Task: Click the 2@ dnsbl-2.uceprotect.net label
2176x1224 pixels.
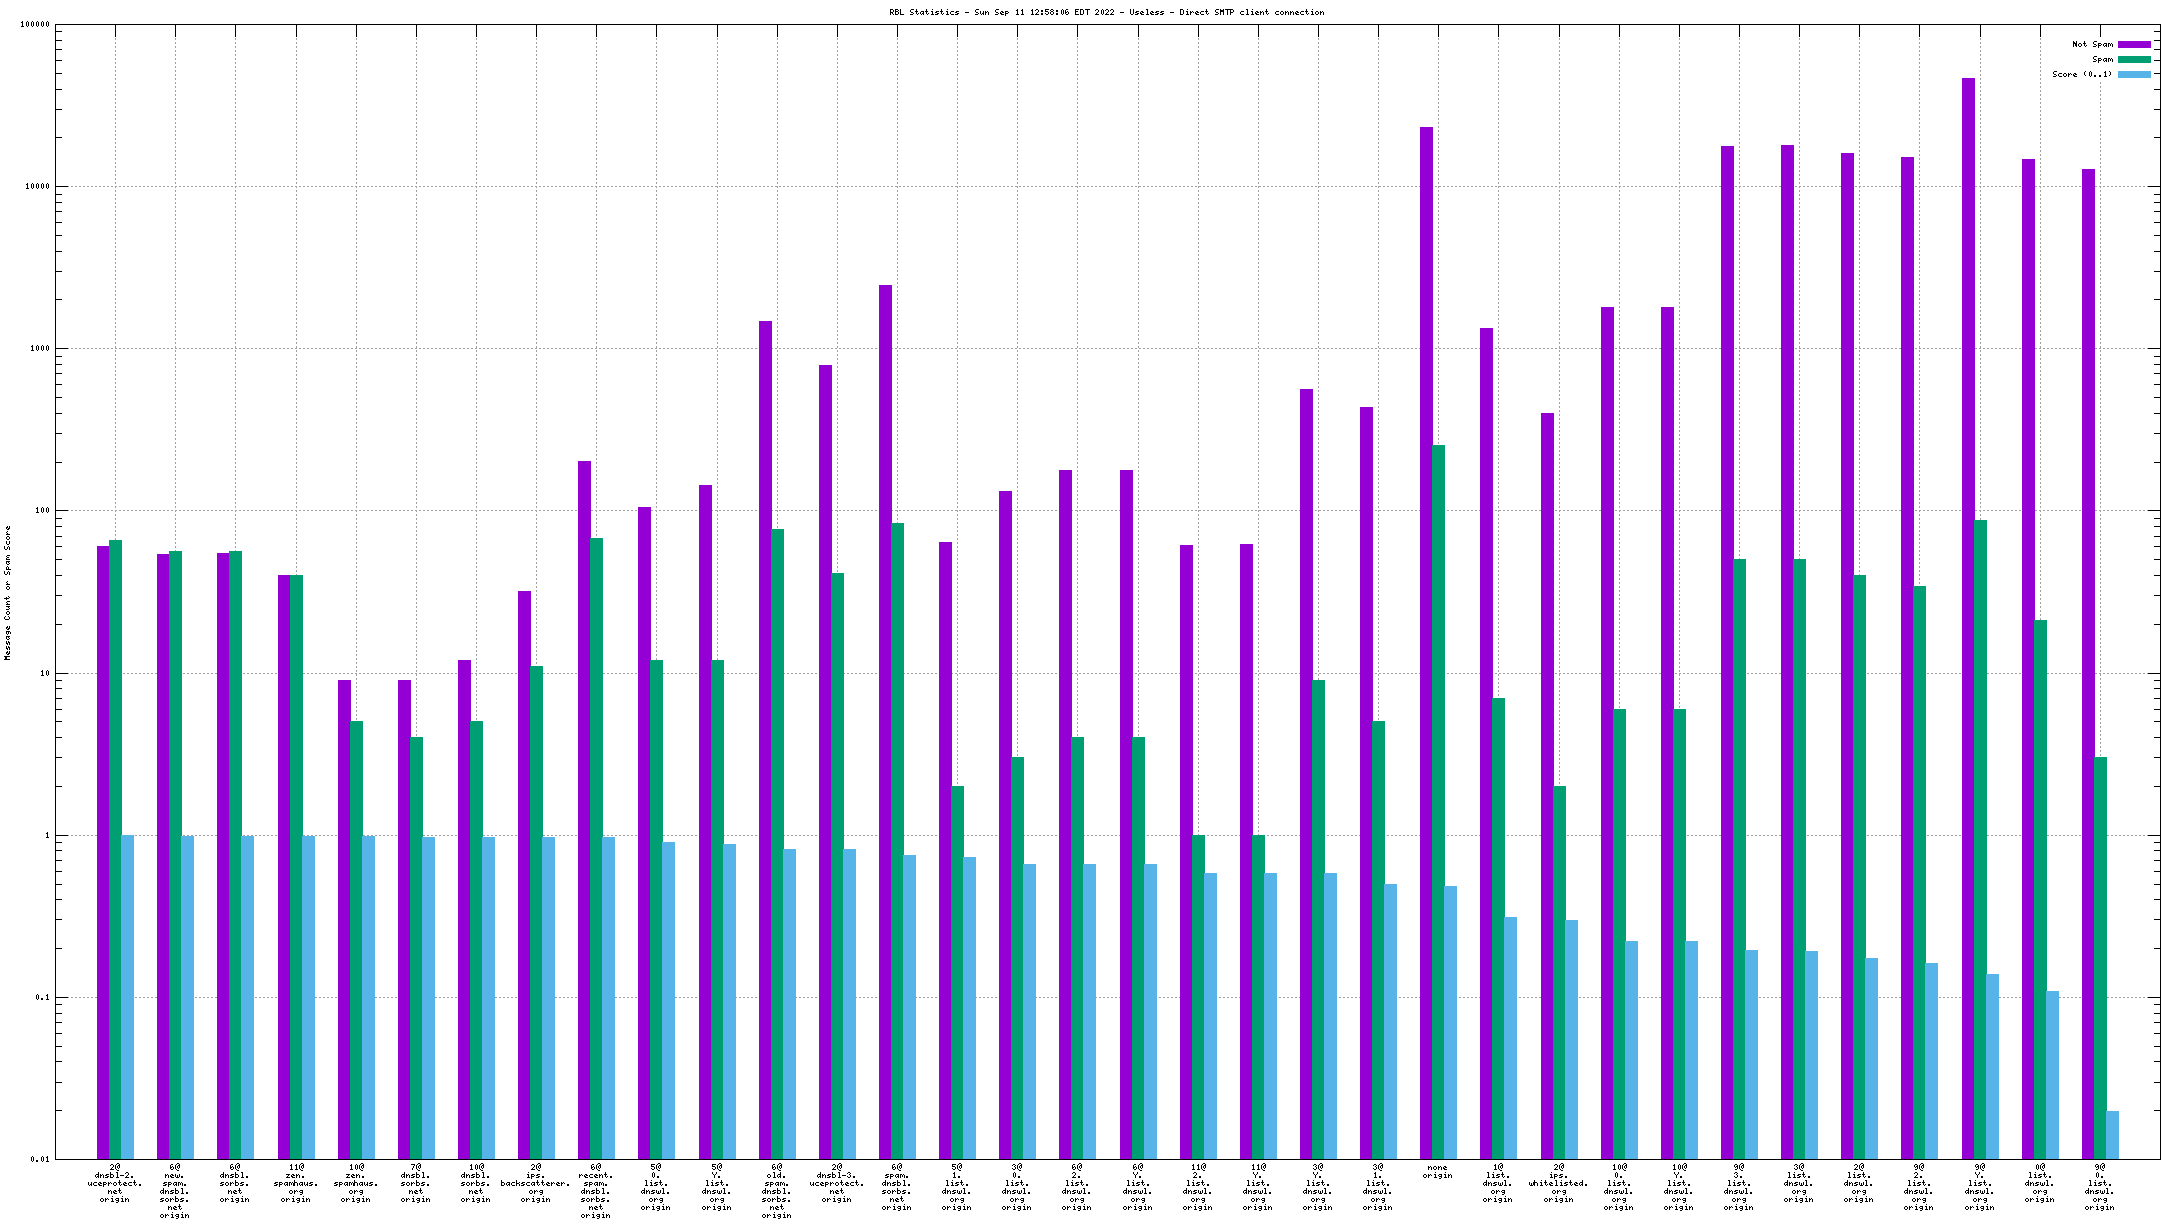Action: point(115,1183)
